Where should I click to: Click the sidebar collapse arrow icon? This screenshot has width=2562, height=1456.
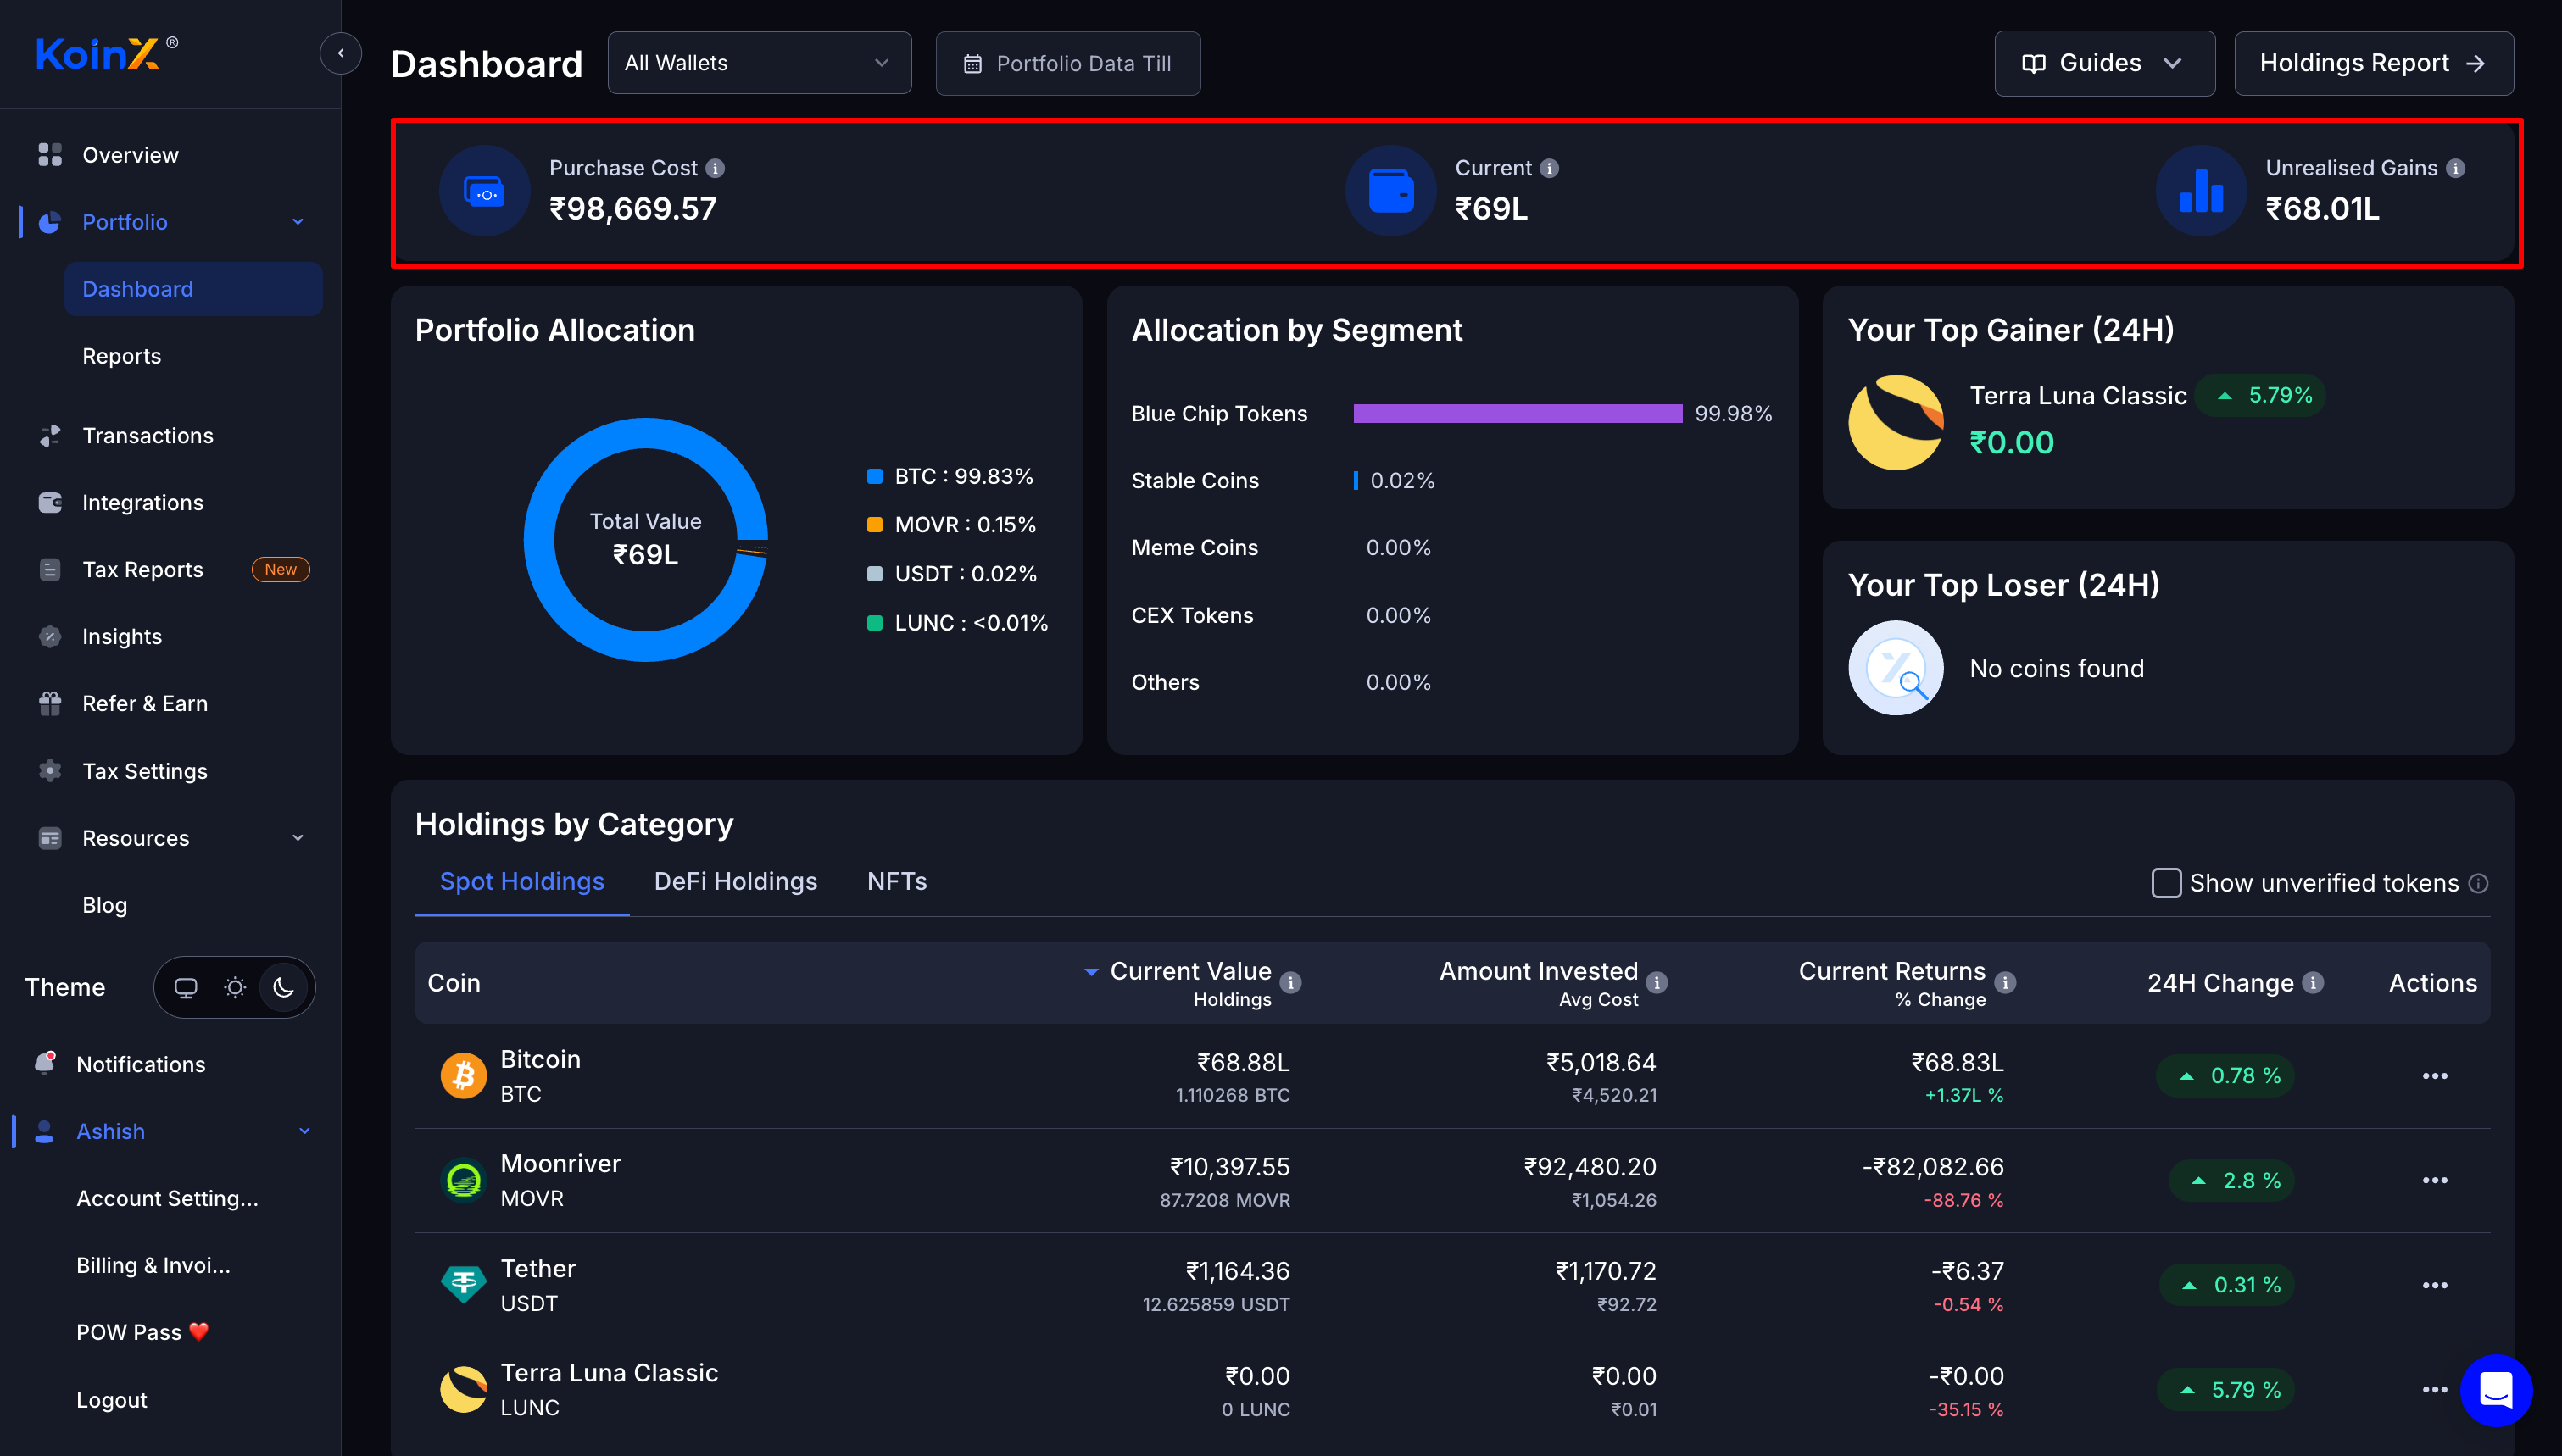pyautogui.click(x=340, y=53)
